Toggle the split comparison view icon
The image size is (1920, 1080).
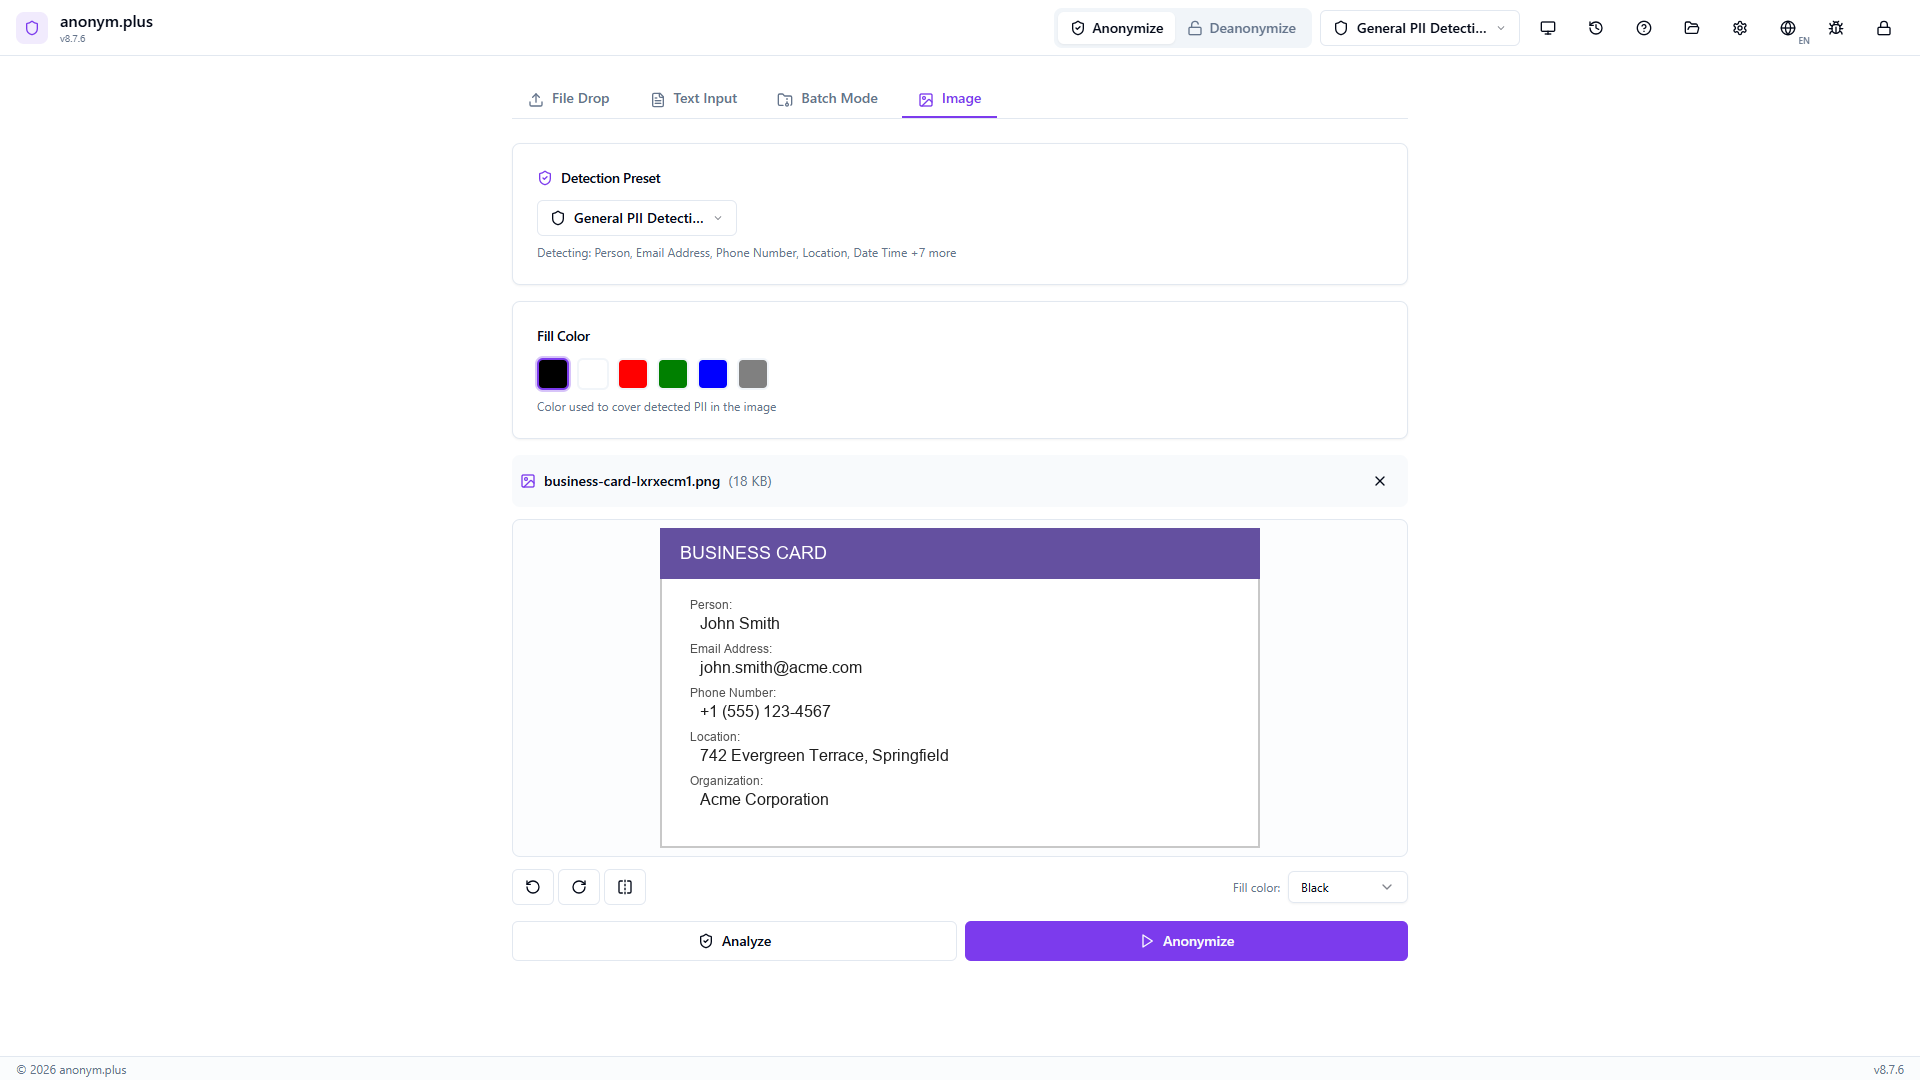[624, 887]
